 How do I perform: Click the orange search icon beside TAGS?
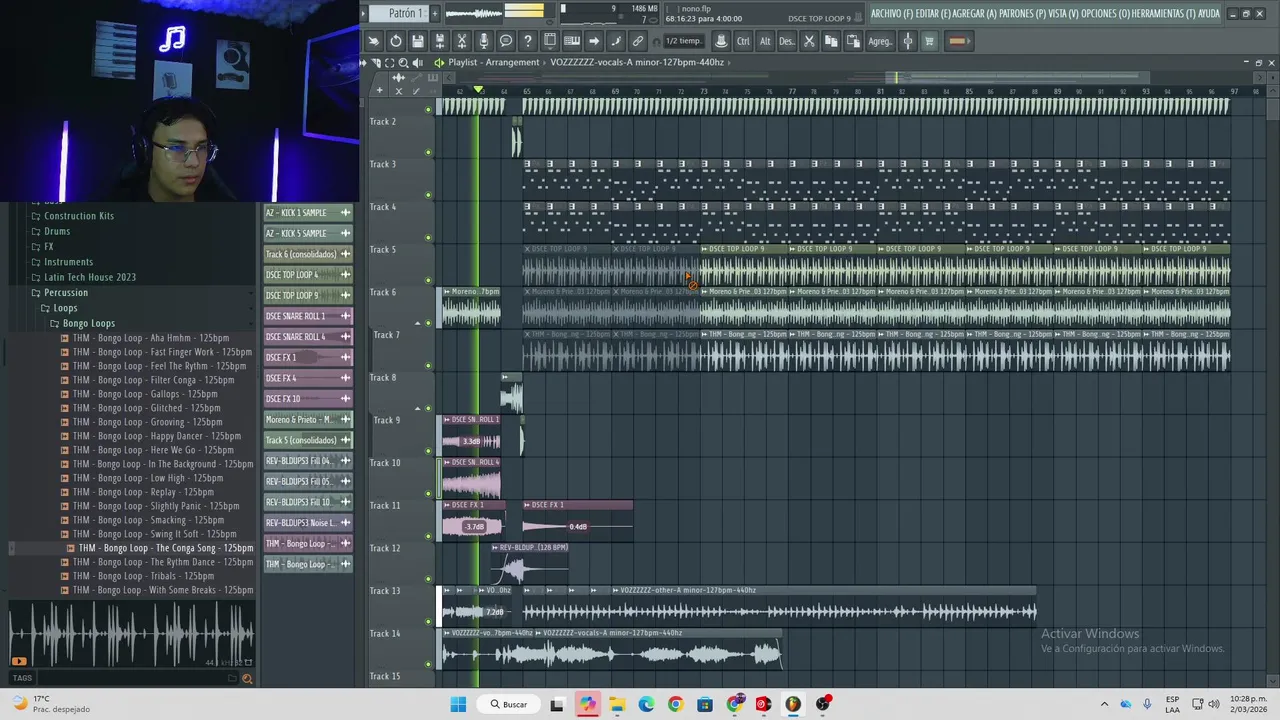point(247,678)
